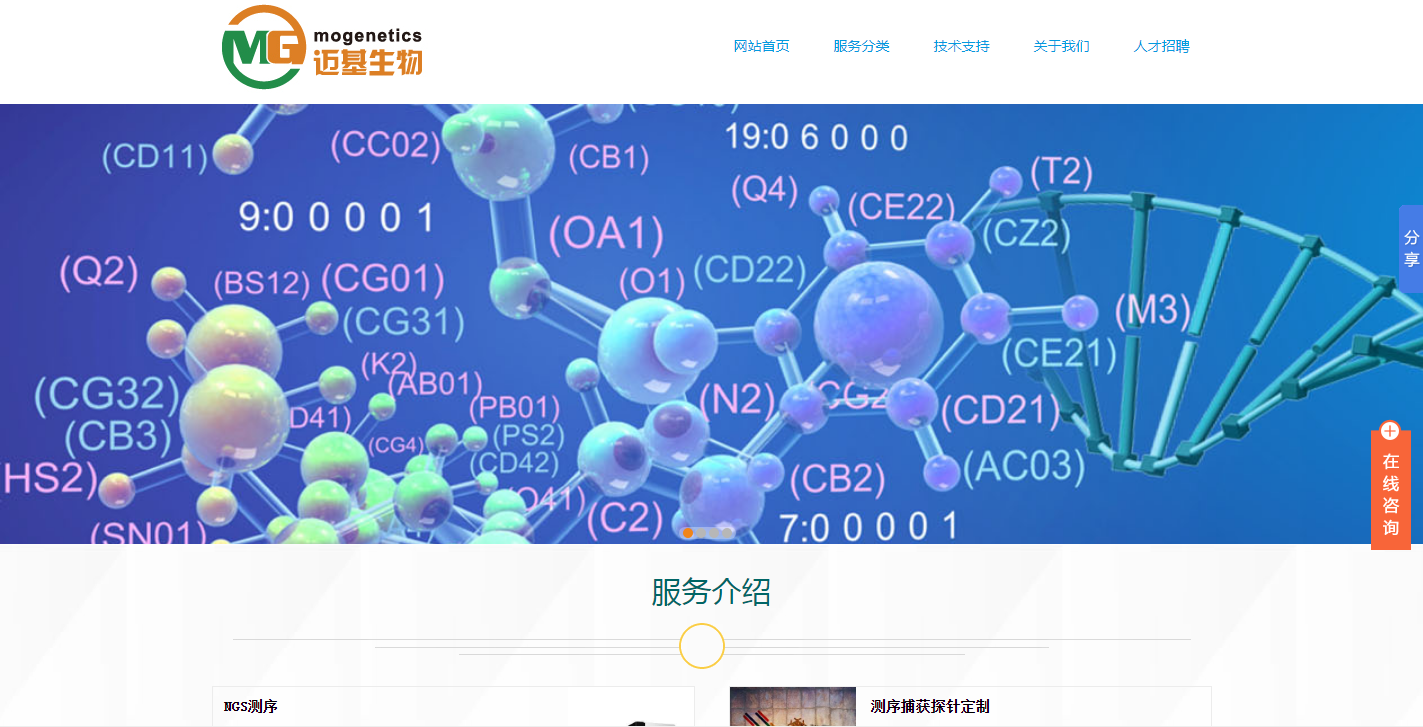The height and width of the screenshot is (727, 1423).
Task: Jump to the fourth banner slide dot
Action: tap(728, 533)
